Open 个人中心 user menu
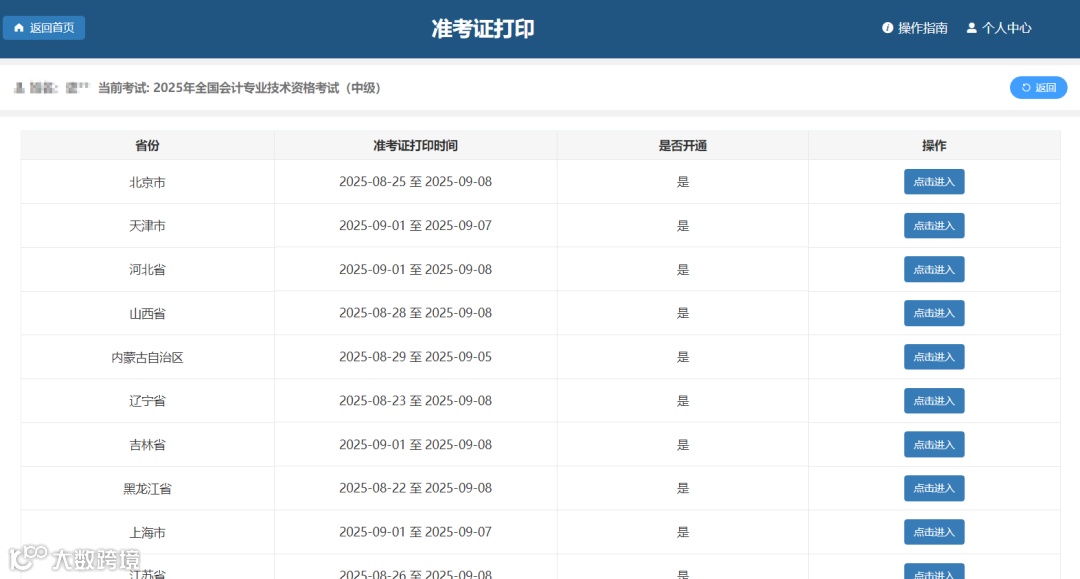 (999, 28)
